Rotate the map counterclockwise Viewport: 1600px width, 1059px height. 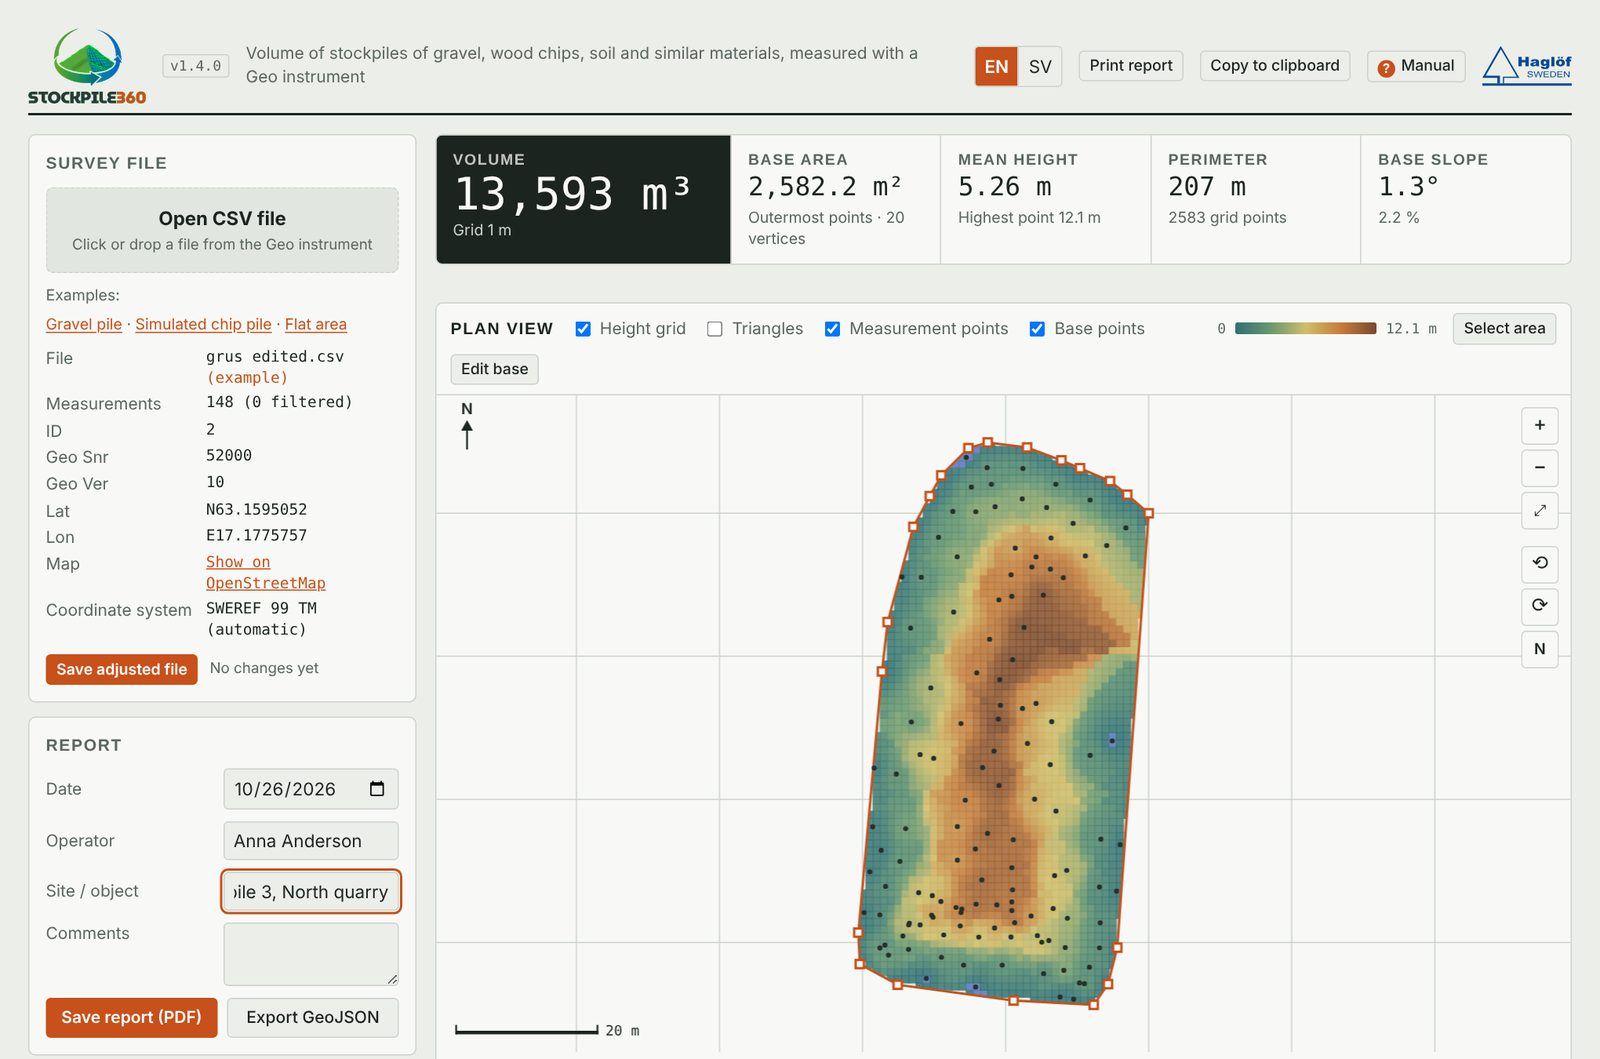pyautogui.click(x=1540, y=564)
